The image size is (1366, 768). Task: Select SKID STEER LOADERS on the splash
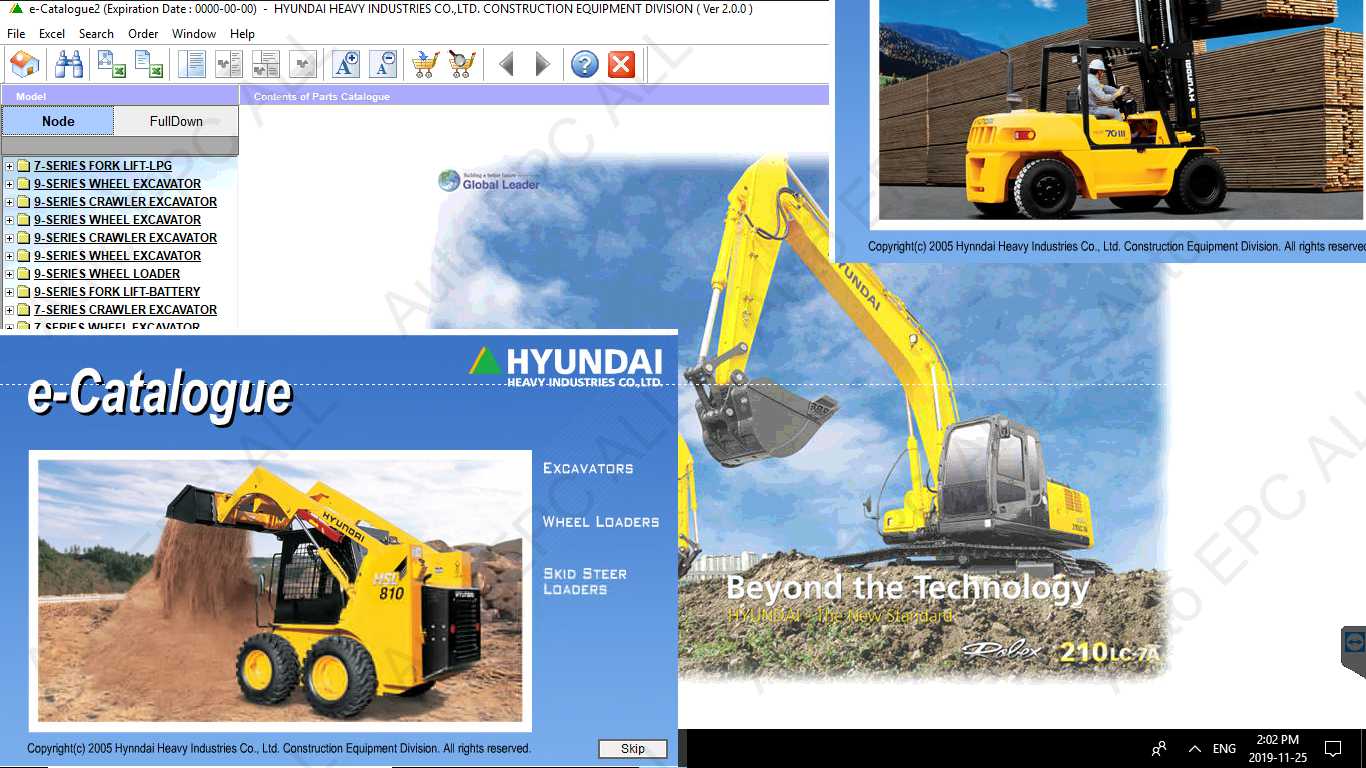click(585, 582)
